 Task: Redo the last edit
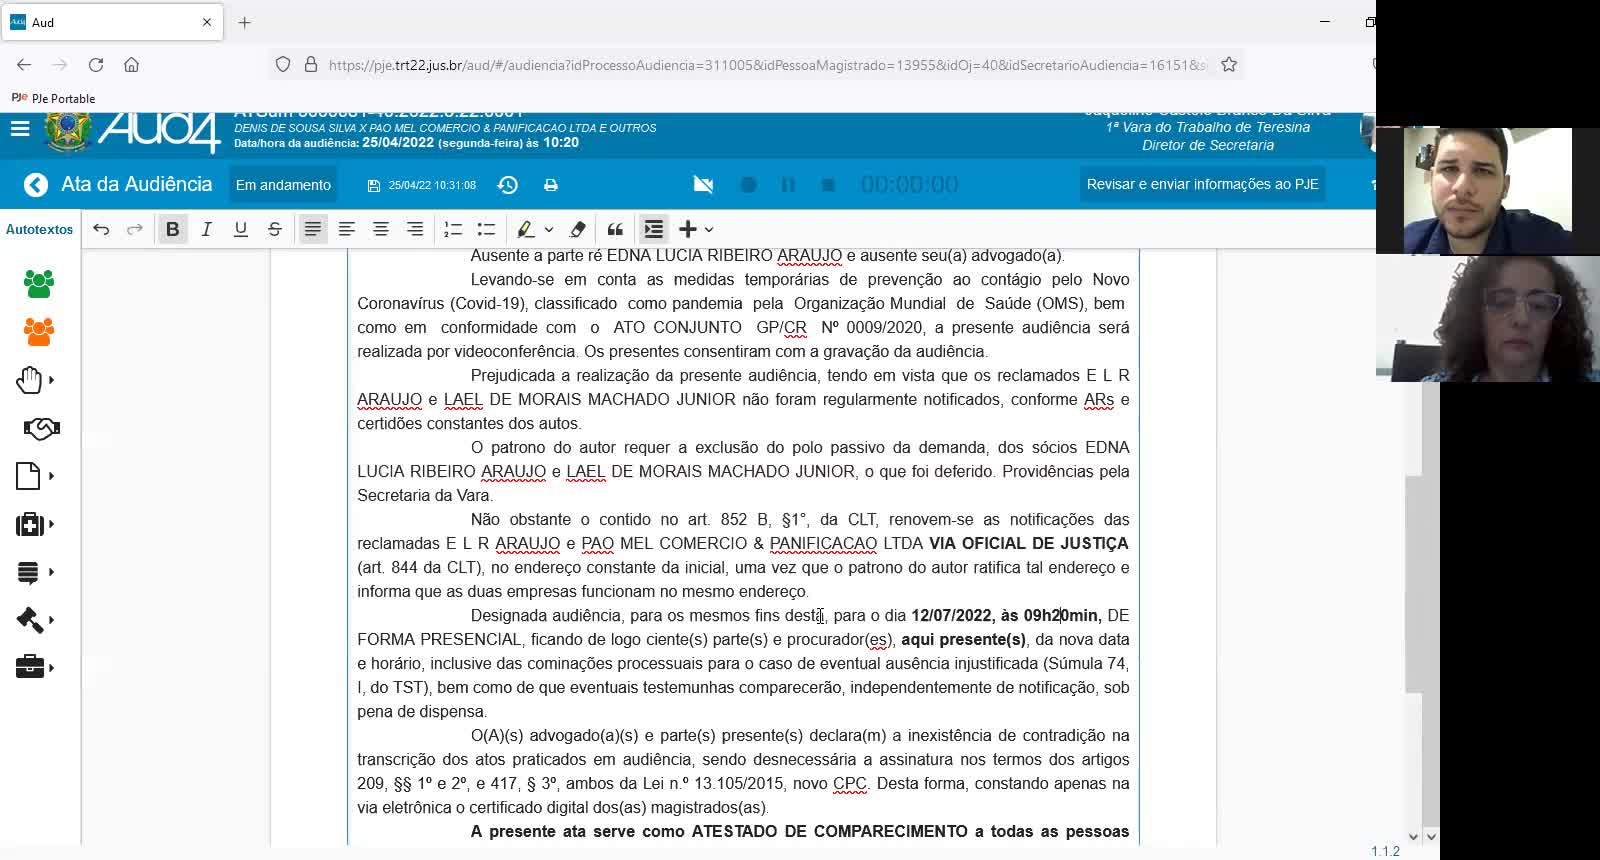click(134, 229)
